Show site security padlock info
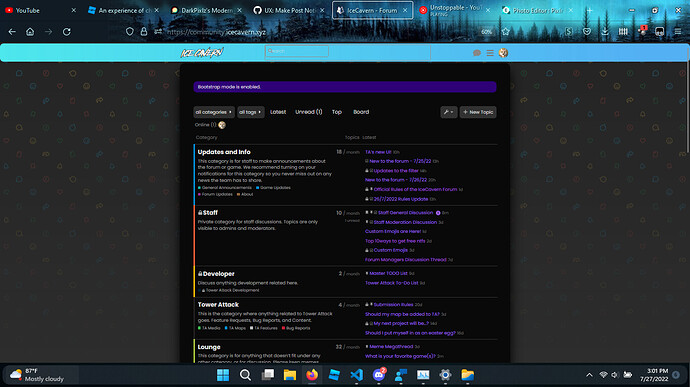Image resolution: width=690 pixels, height=387 pixels. tap(143, 32)
